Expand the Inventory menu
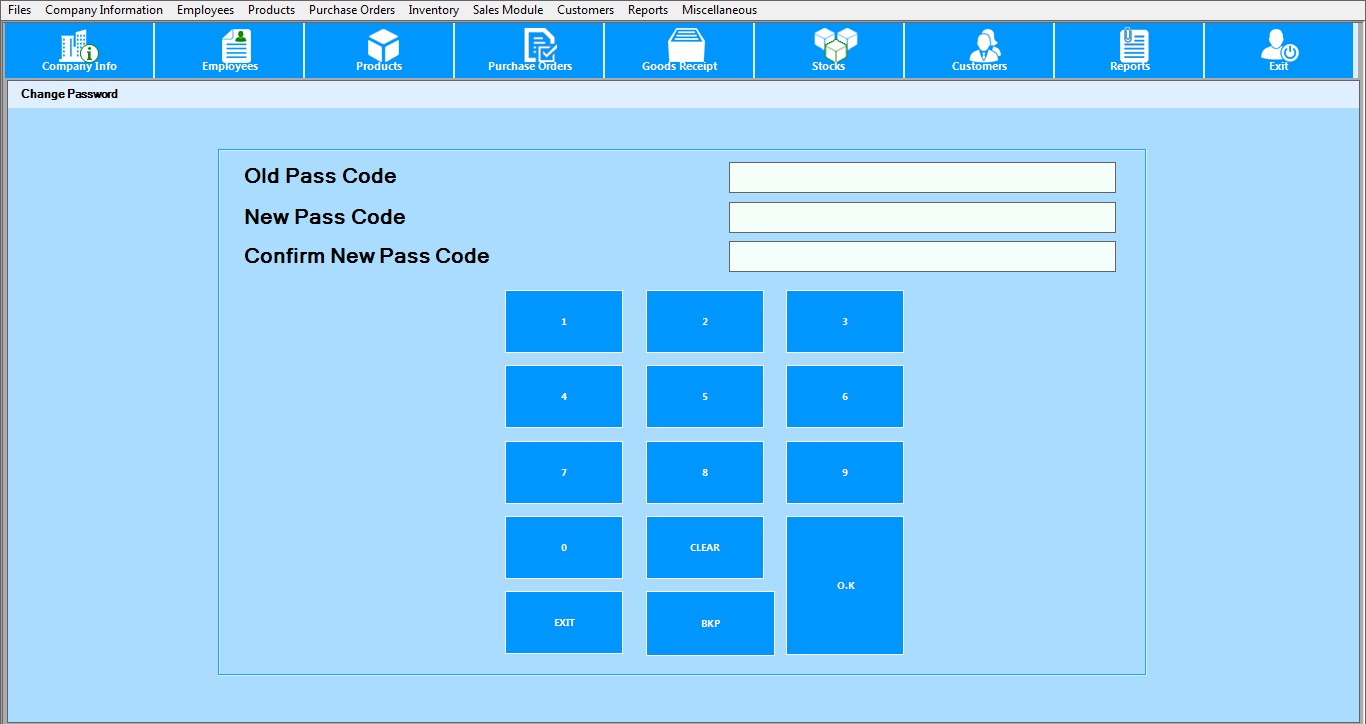The height and width of the screenshot is (724, 1366). [434, 10]
